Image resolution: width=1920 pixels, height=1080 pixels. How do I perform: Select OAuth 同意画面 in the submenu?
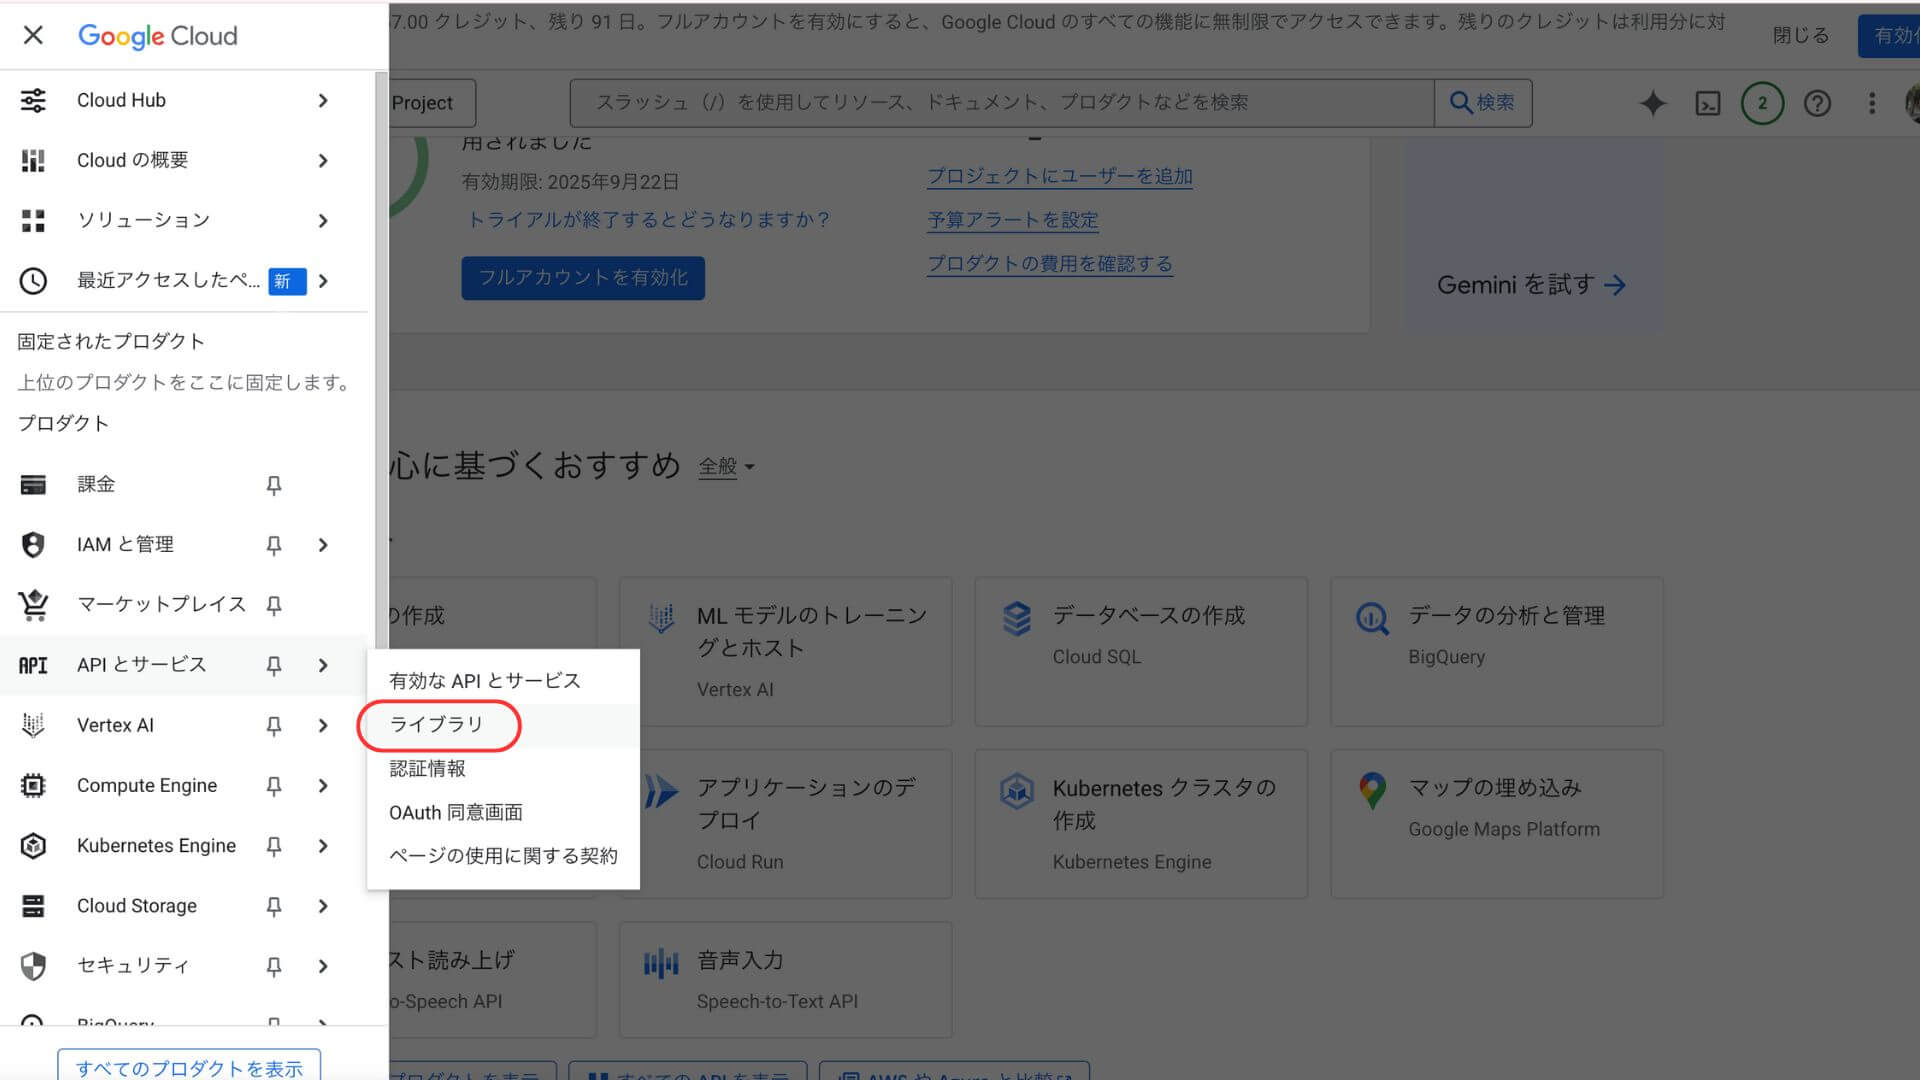[x=503, y=813]
